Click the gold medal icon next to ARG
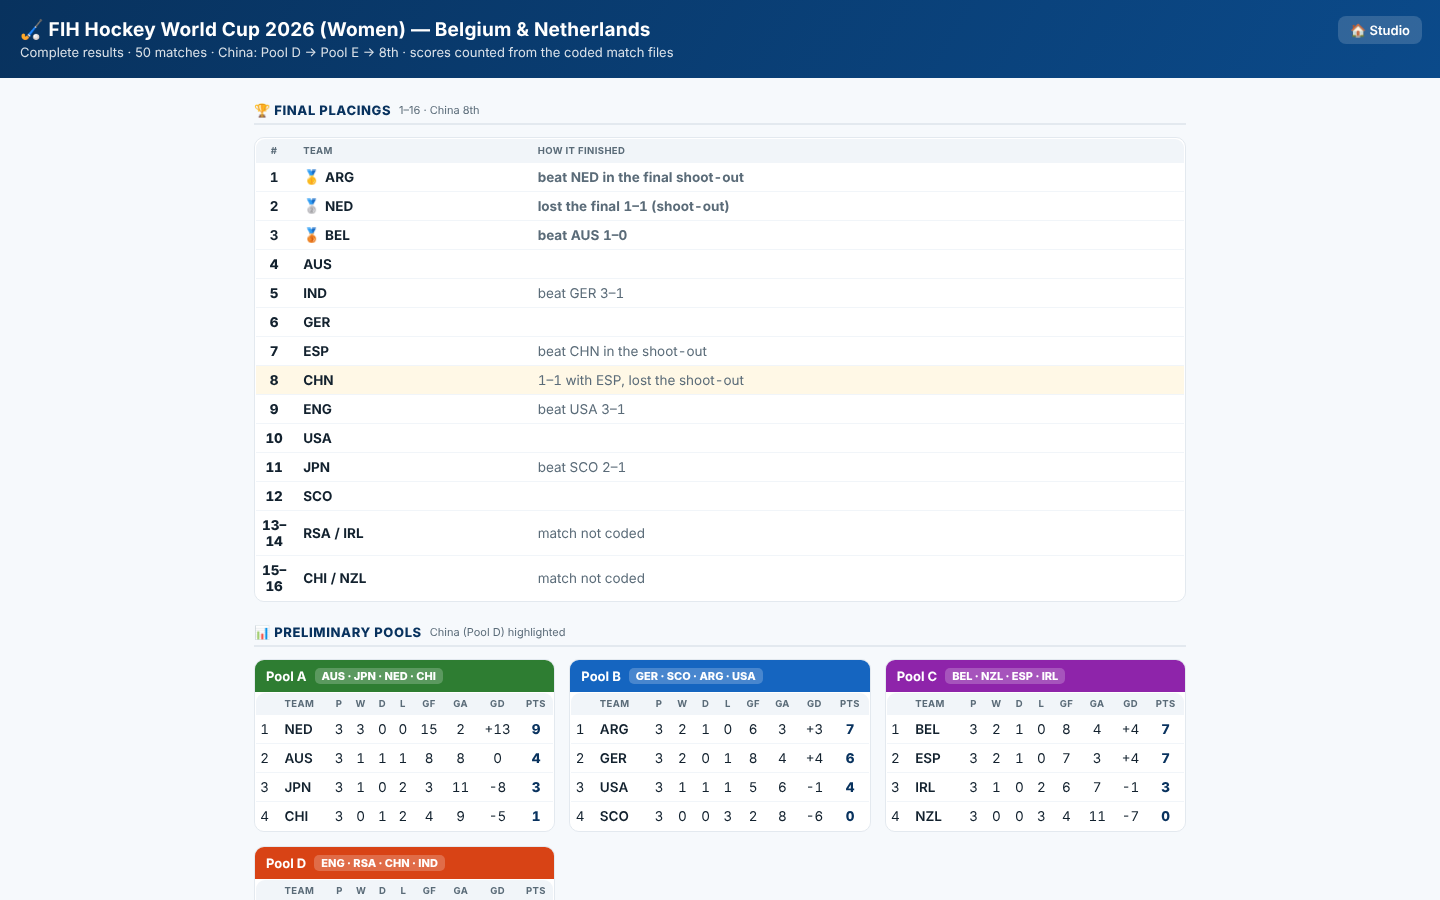Viewport: 1440px width, 900px height. (x=312, y=177)
